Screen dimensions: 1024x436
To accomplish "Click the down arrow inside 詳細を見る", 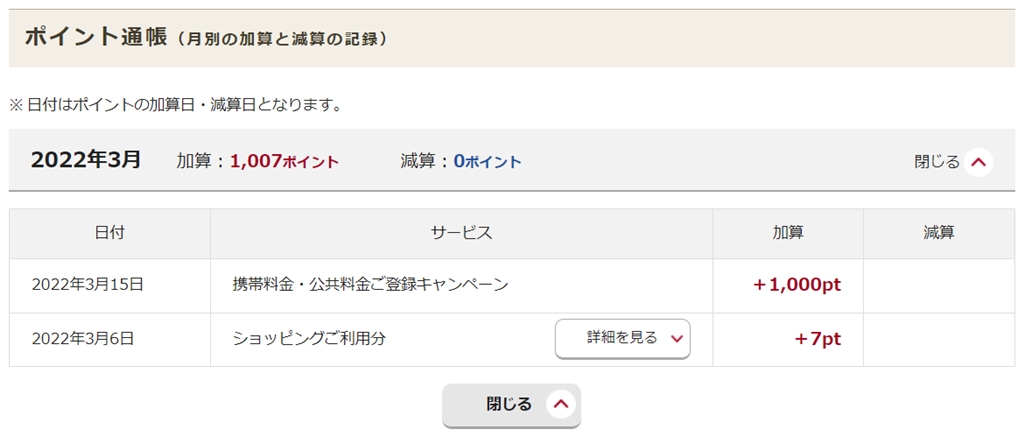I will [x=677, y=339].
